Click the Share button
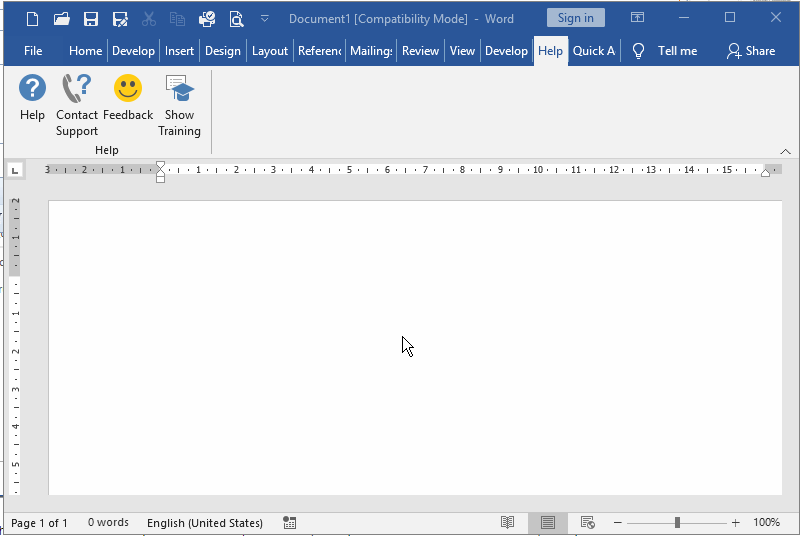The image size is (800, 536). [751, 51]
